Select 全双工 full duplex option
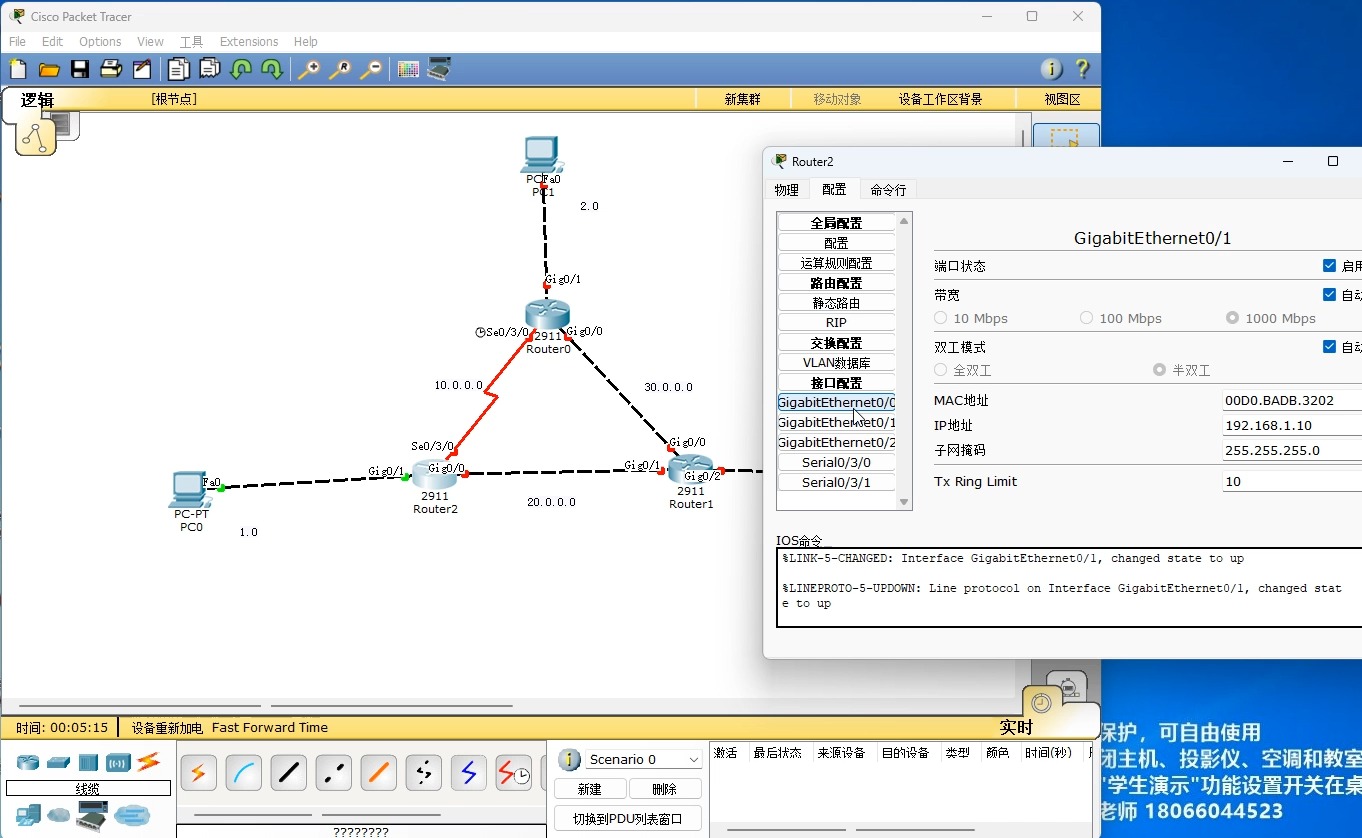The height and width of the screenshot is (838, 1362). coord(941,370)
